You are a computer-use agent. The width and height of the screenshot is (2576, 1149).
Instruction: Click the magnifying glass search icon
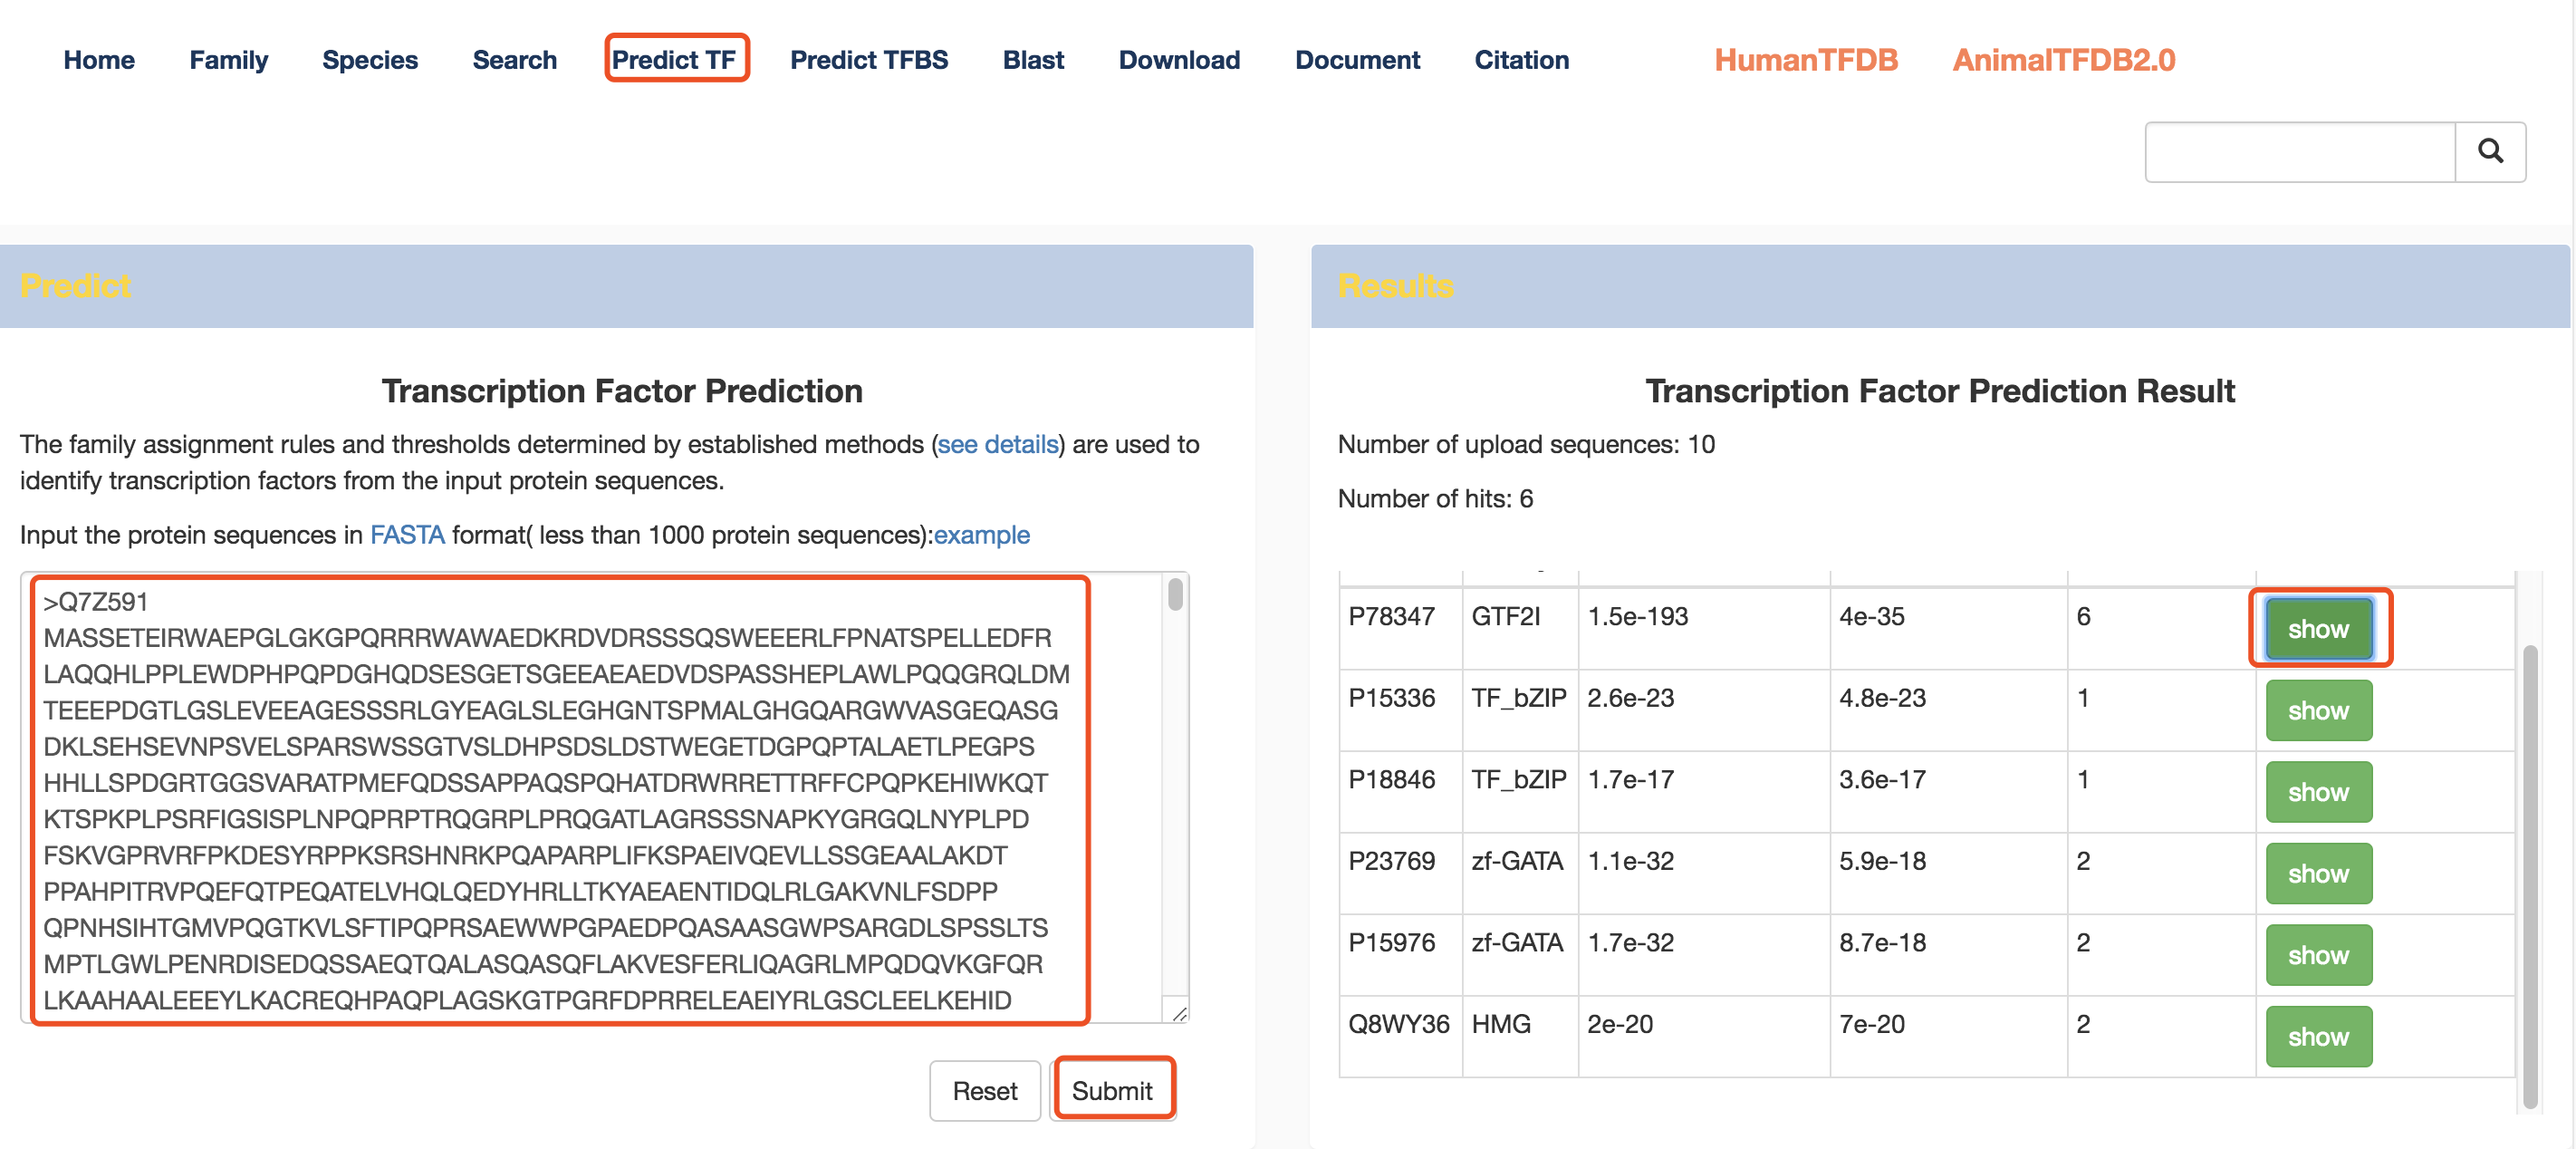[x=2489, y=152]
